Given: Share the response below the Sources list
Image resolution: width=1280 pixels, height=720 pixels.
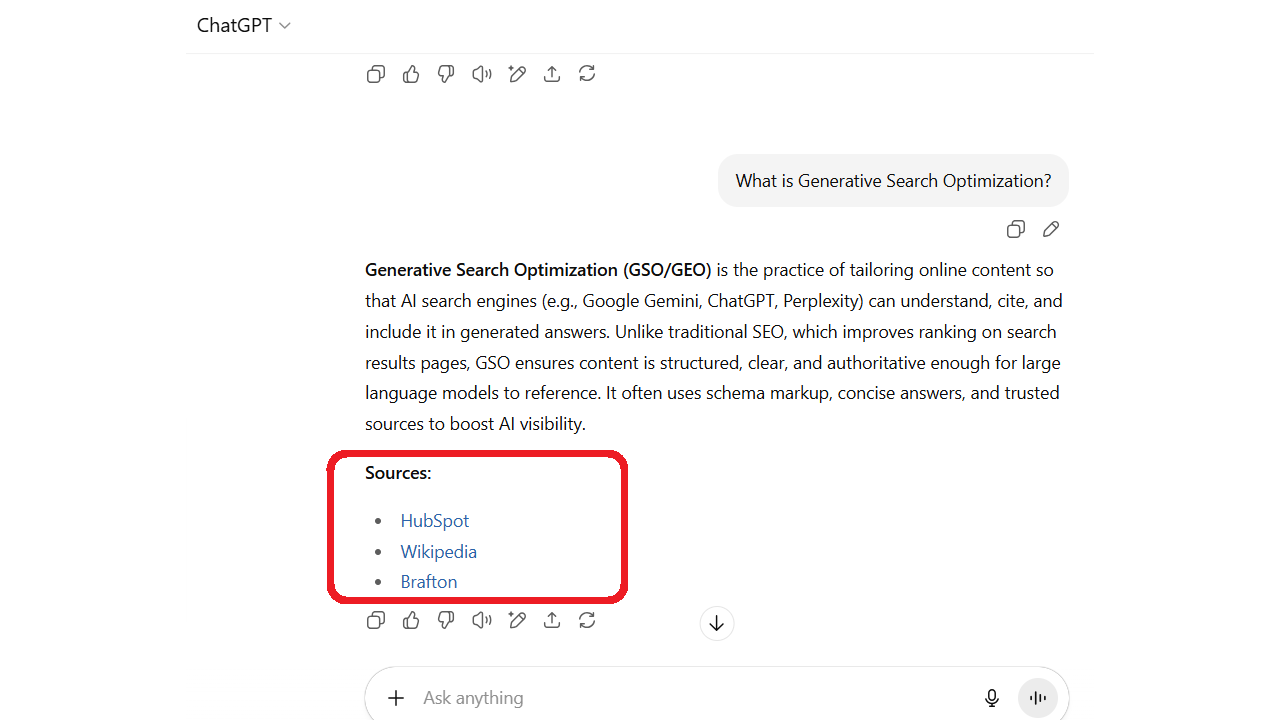Looking at the screenshot, I should click(x=552, y=621).
